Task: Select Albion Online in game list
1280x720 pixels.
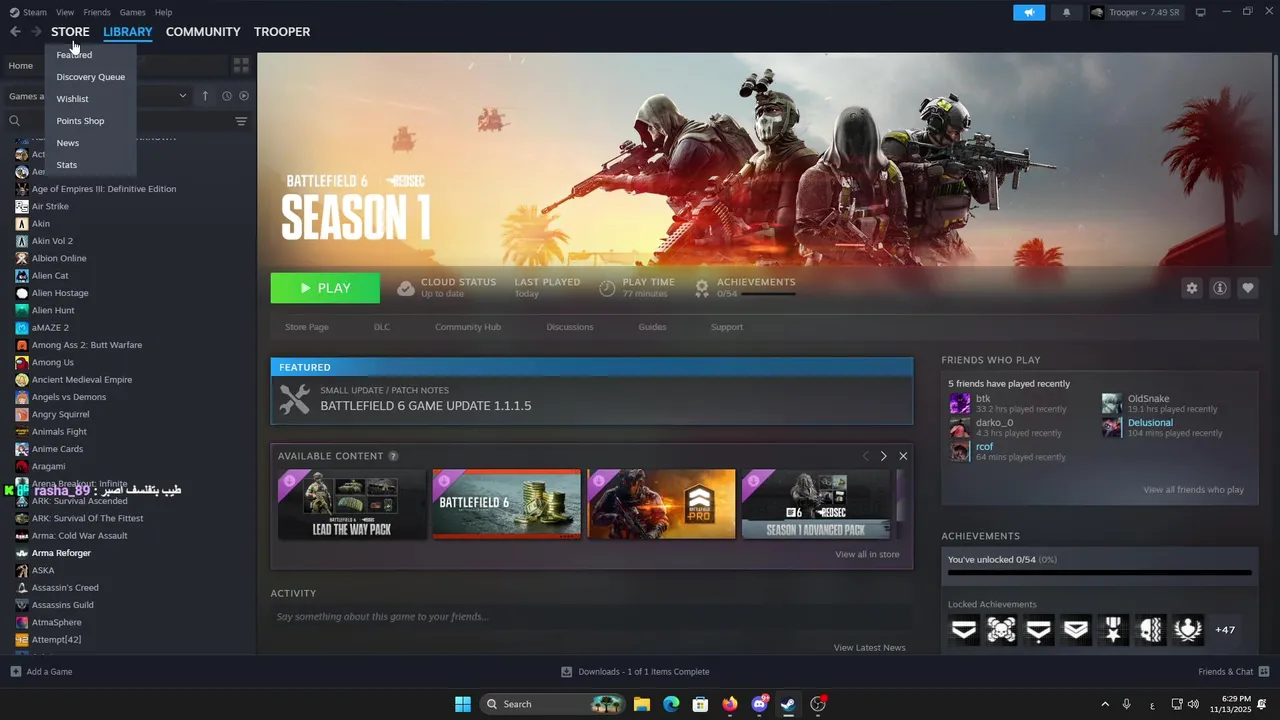Action: (x=59, y=258)
